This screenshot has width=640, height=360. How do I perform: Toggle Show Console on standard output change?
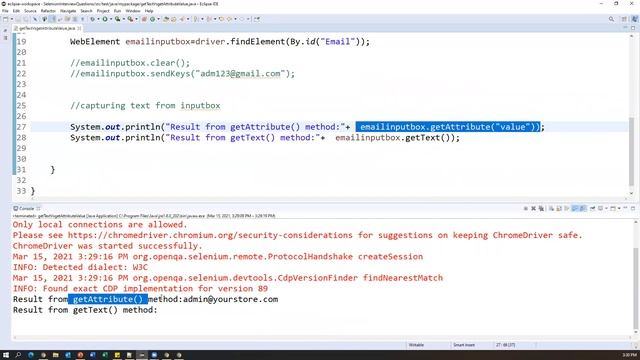(x=575, y=209)
